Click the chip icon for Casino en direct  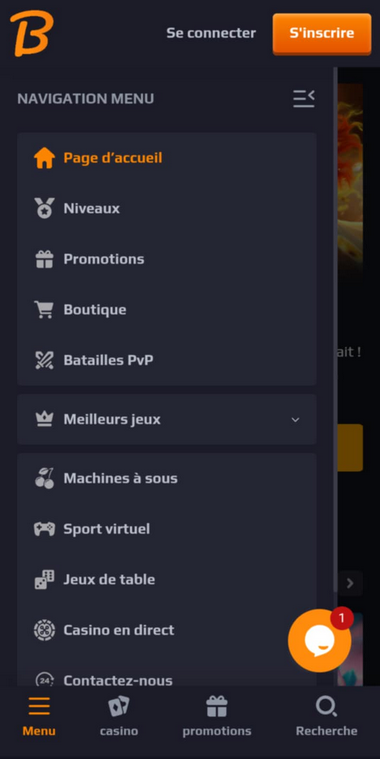44,630
